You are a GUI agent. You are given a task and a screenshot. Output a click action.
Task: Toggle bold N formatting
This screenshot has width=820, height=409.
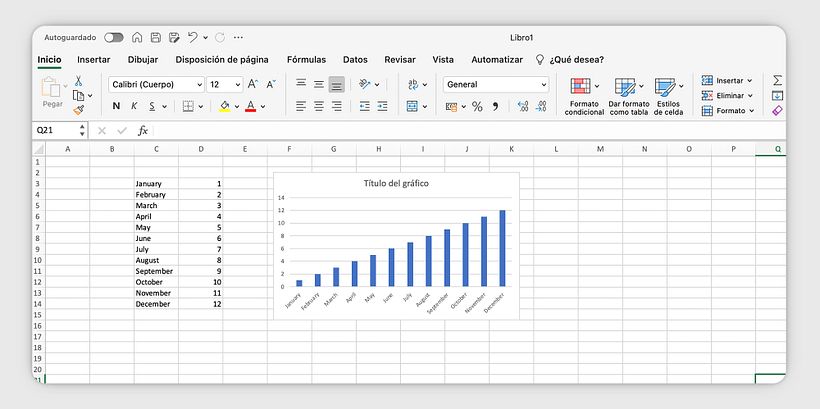pyautogui.click(x=116, y=106)
